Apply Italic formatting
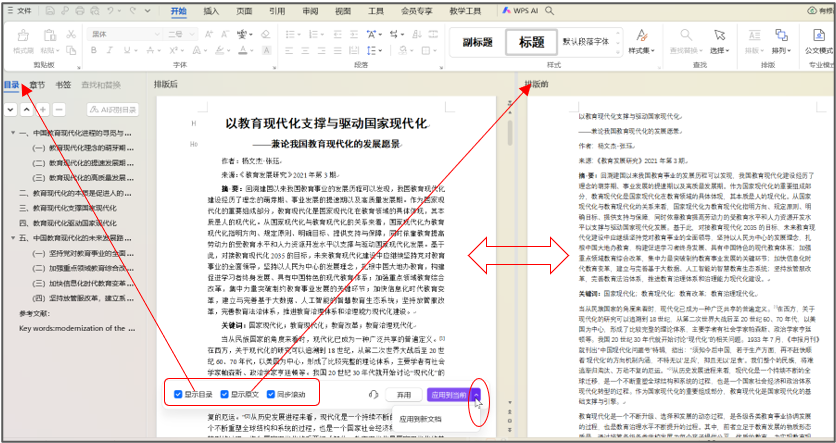The image size is (836, 443). coord(110,50)
